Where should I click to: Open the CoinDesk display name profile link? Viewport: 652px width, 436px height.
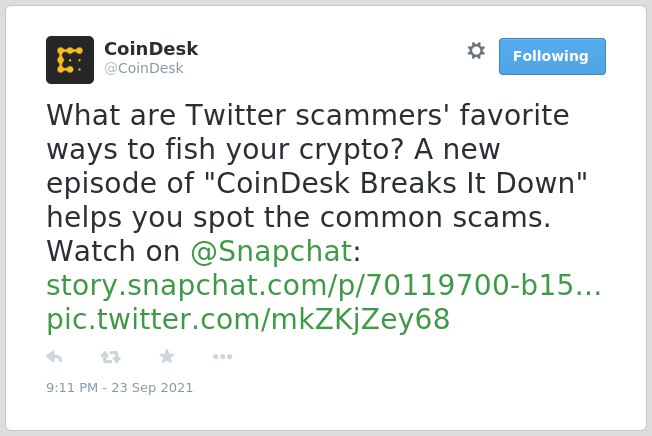[x=151, y=49]
